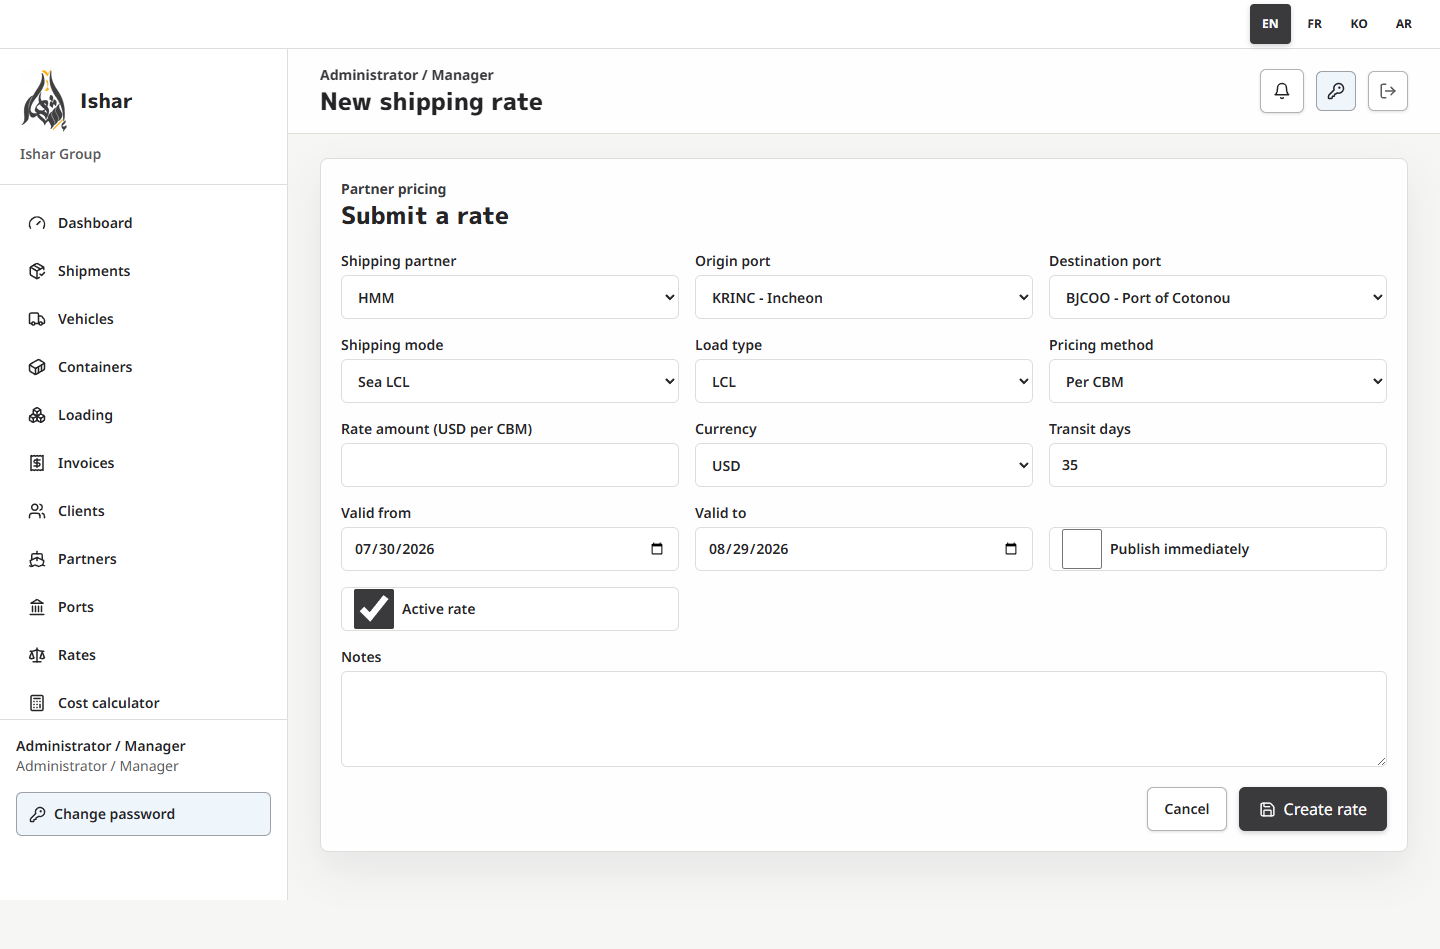
Task: Click the Valid to date field
Action: point(864,549)
